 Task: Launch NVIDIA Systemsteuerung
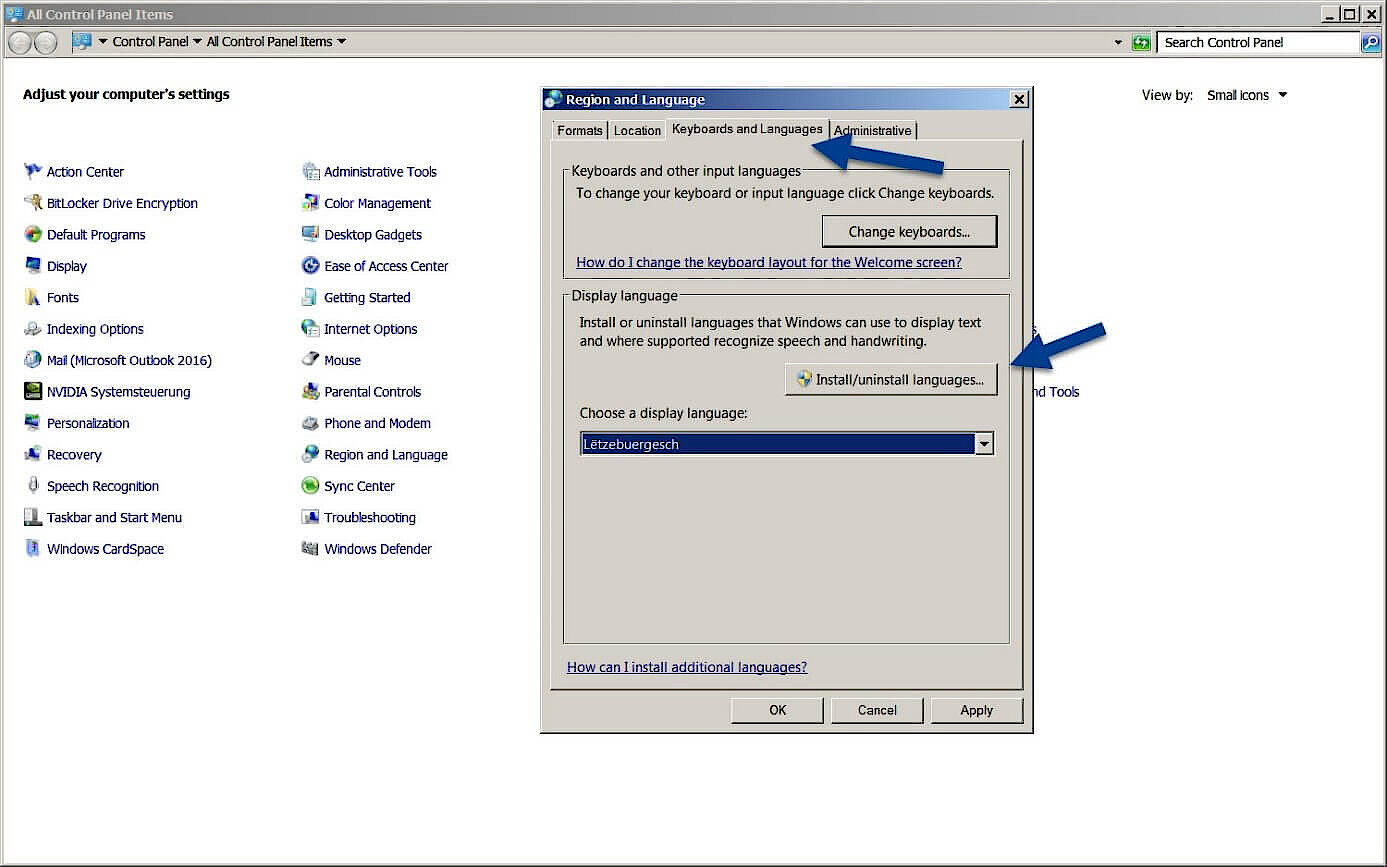click(x=118, y=391)
